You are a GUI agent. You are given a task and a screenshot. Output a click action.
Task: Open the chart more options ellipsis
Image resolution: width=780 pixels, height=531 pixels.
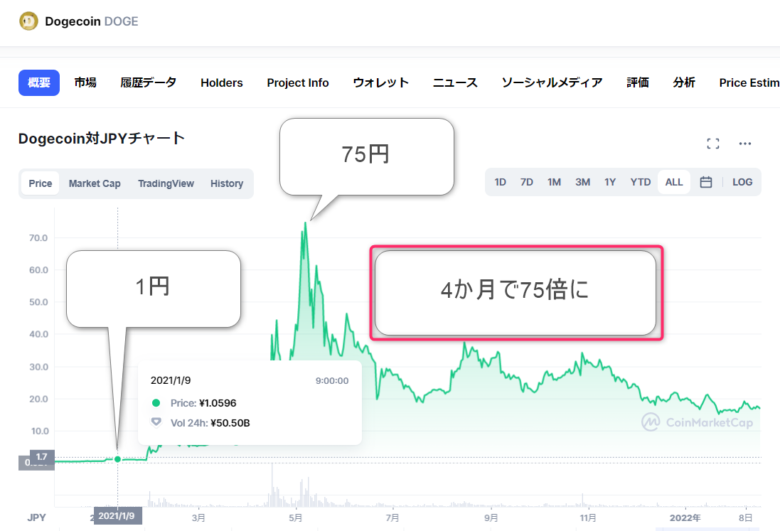745,144
